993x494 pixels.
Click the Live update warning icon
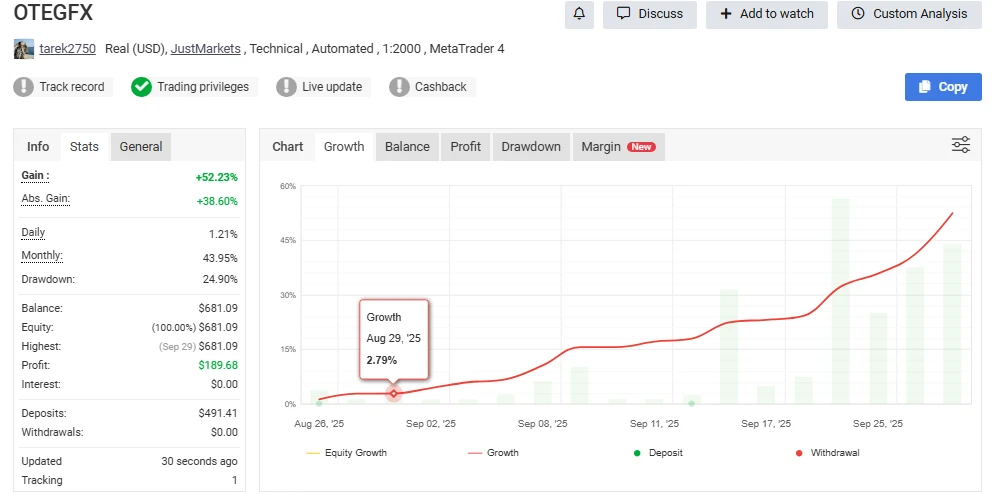(x=287, y=87)
